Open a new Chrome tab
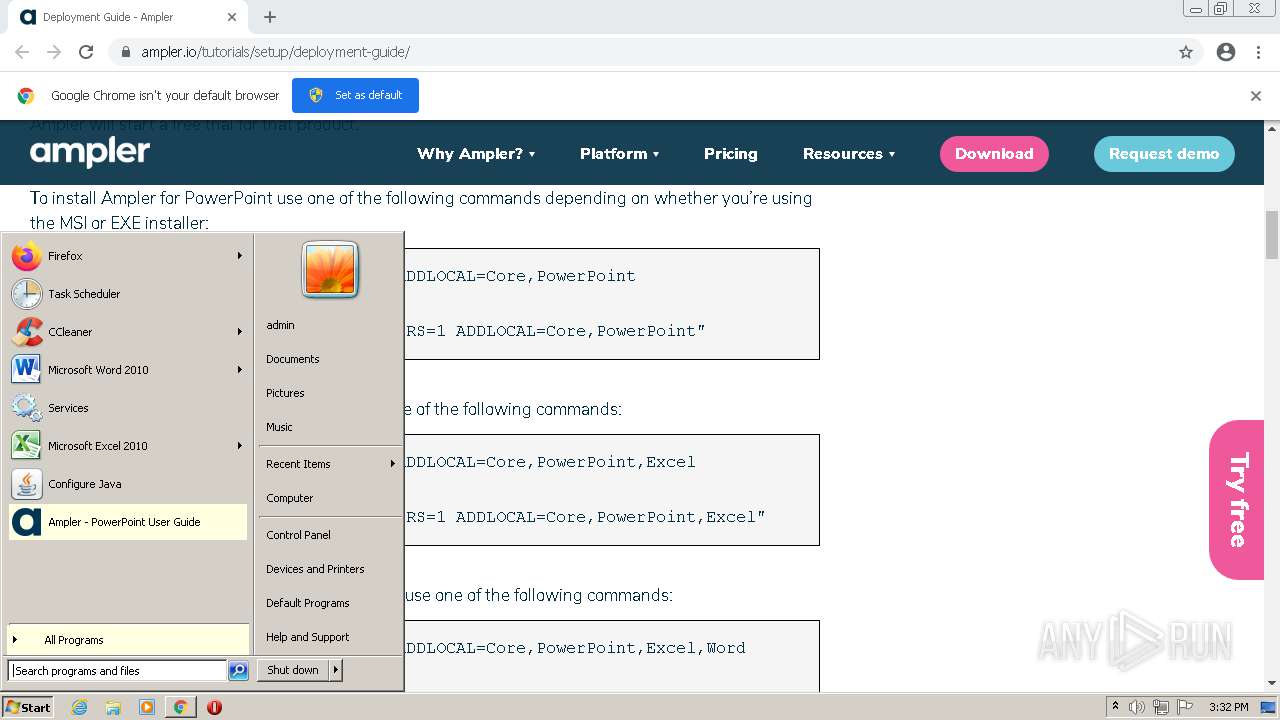 coord(270,17)
